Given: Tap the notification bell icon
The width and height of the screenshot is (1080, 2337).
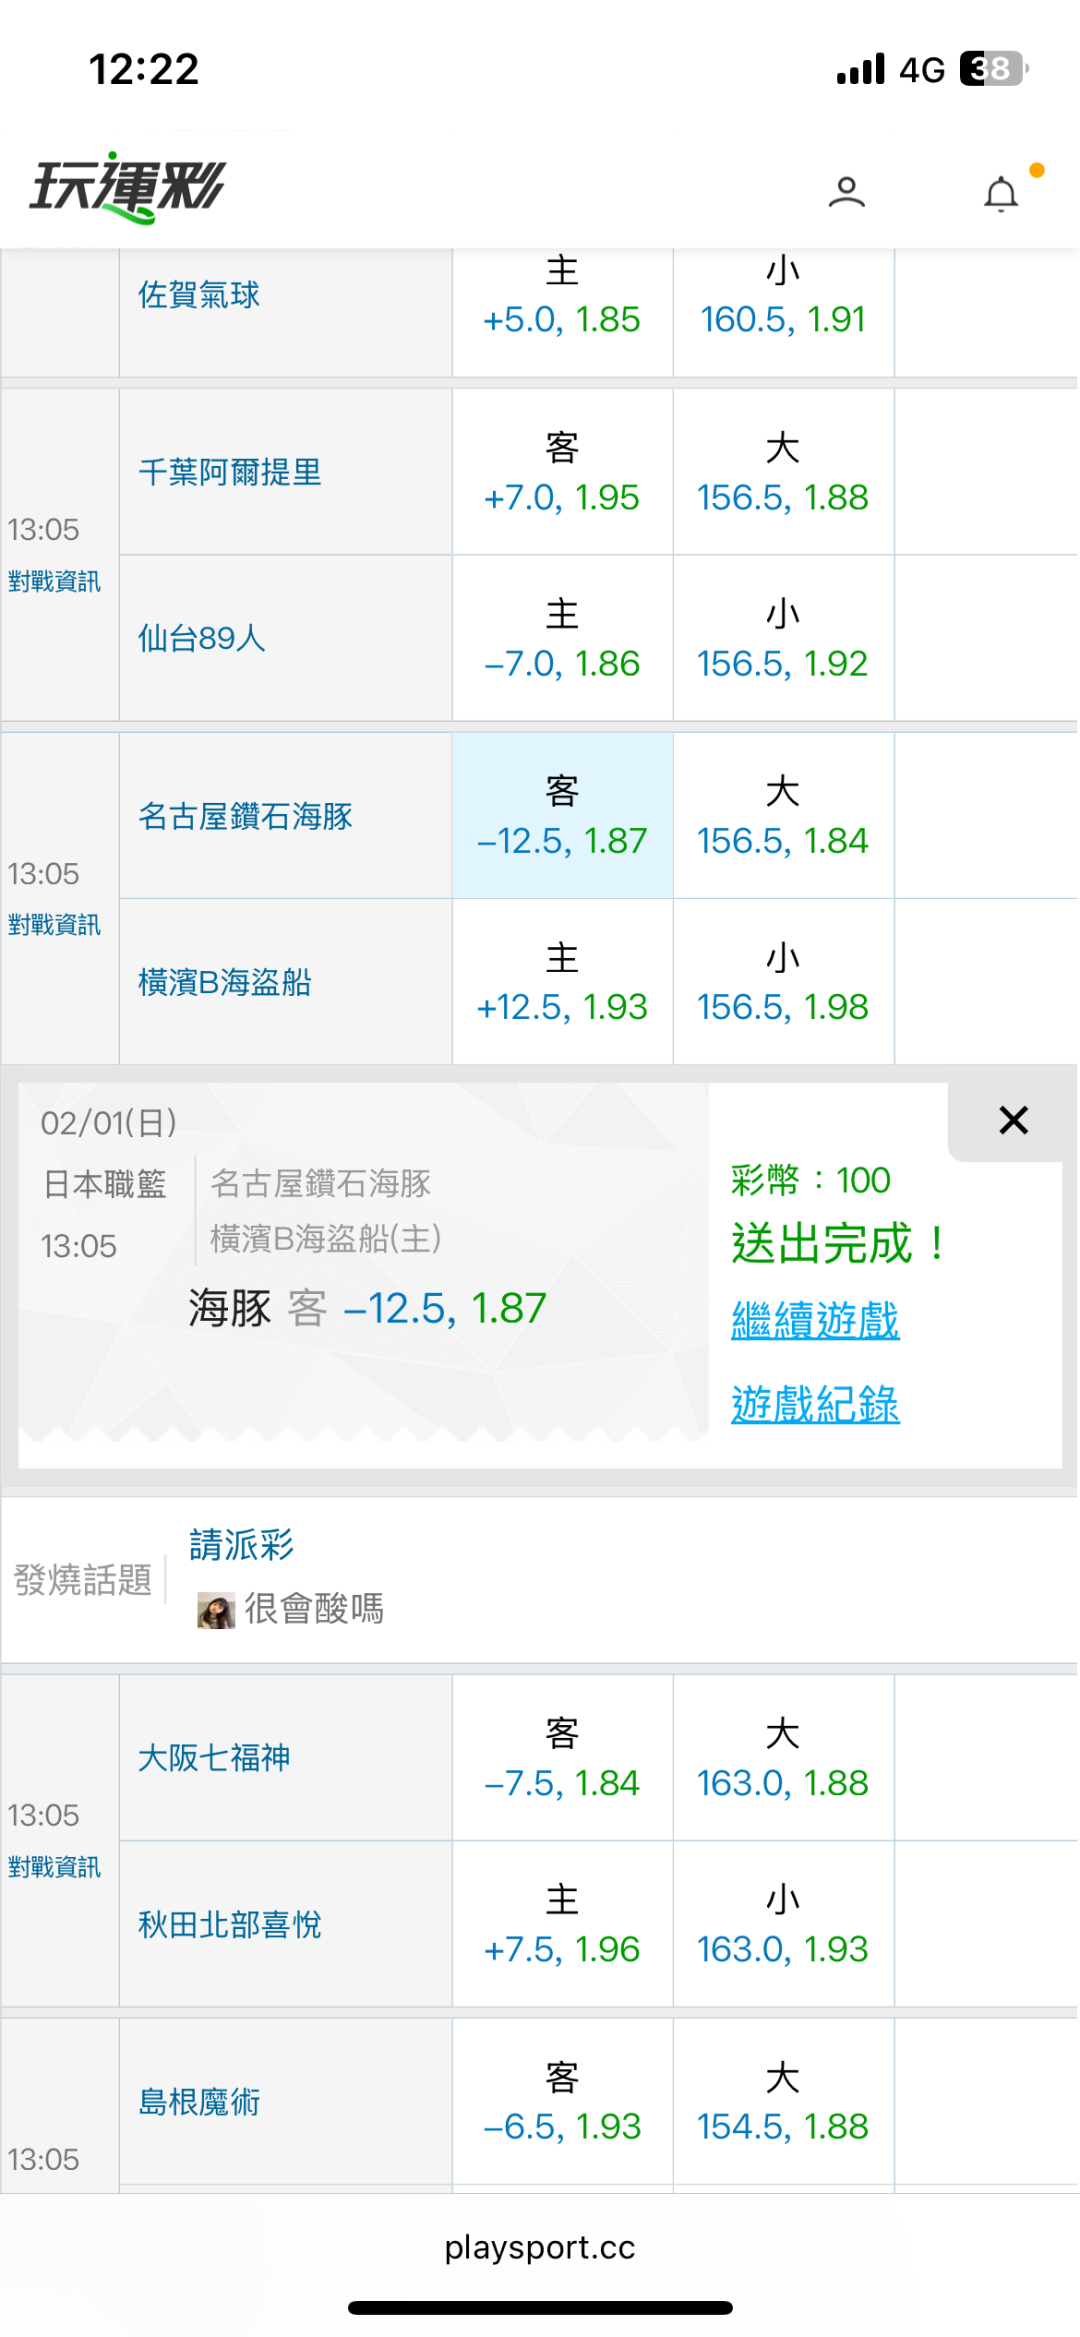Looking at the screenshot, I should [x=1001, y=193].
